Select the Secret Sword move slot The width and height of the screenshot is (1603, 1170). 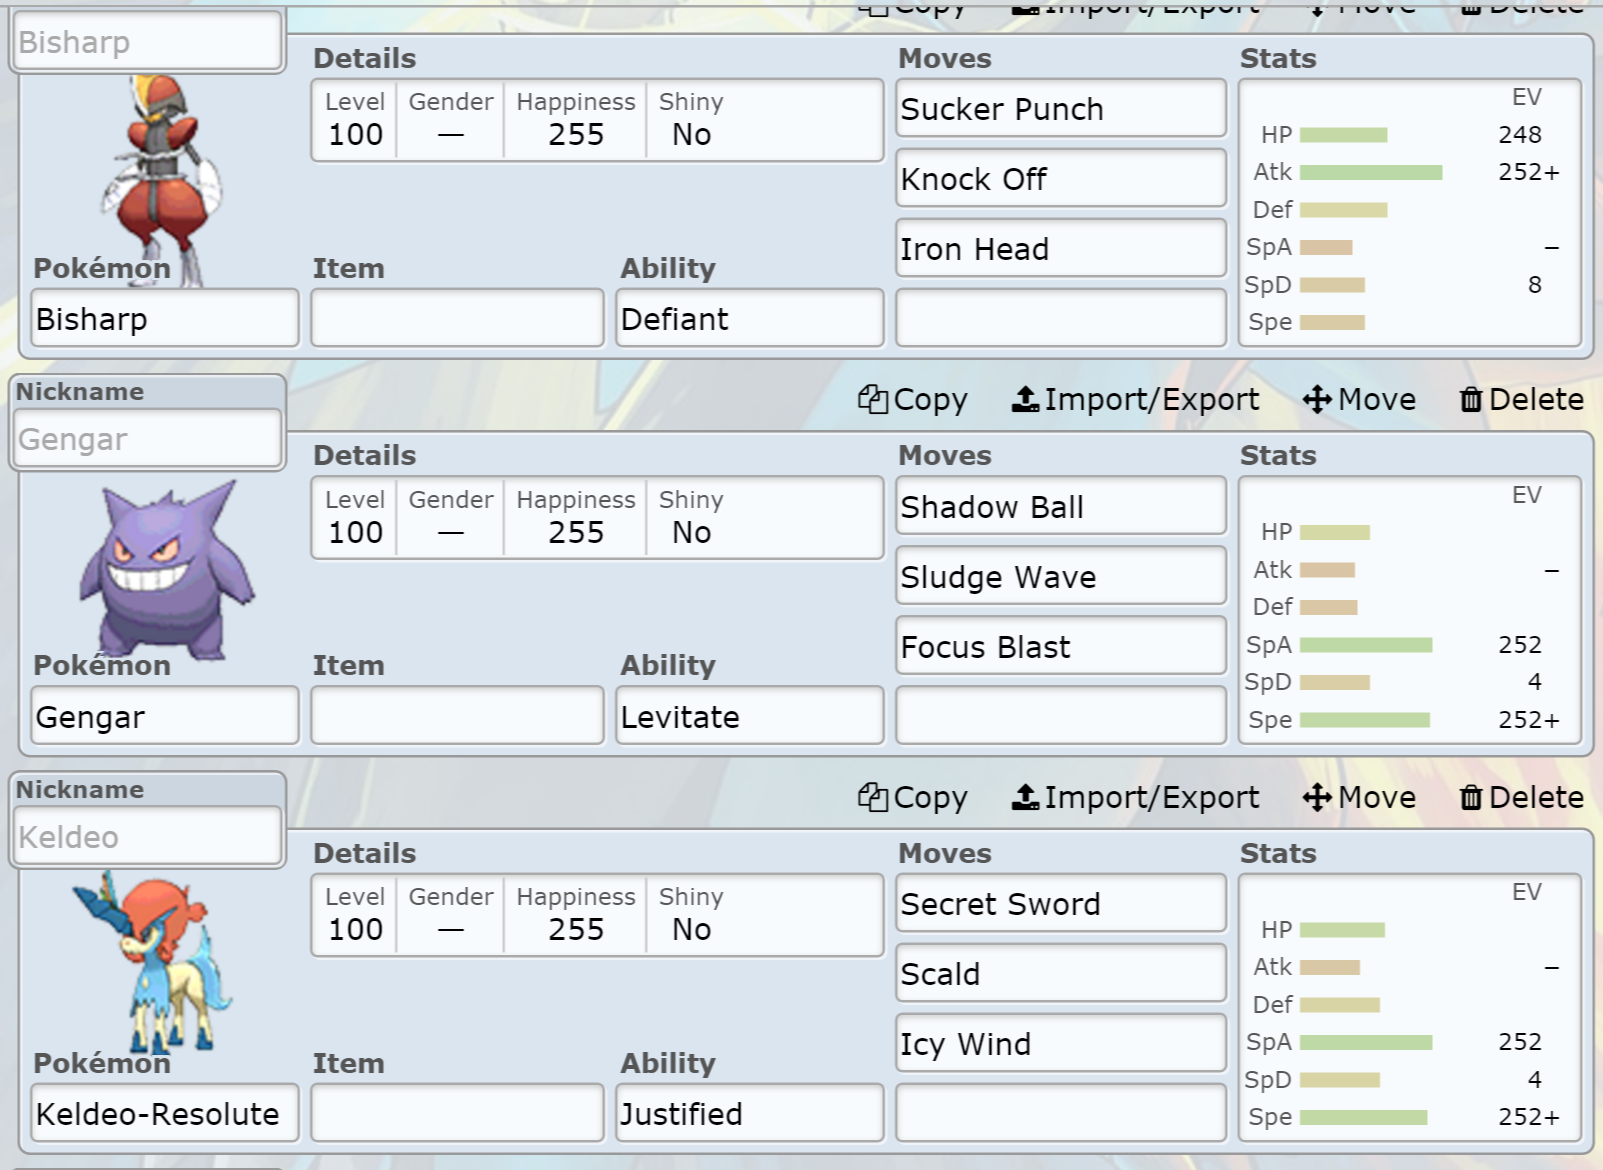pos(1061,903)
